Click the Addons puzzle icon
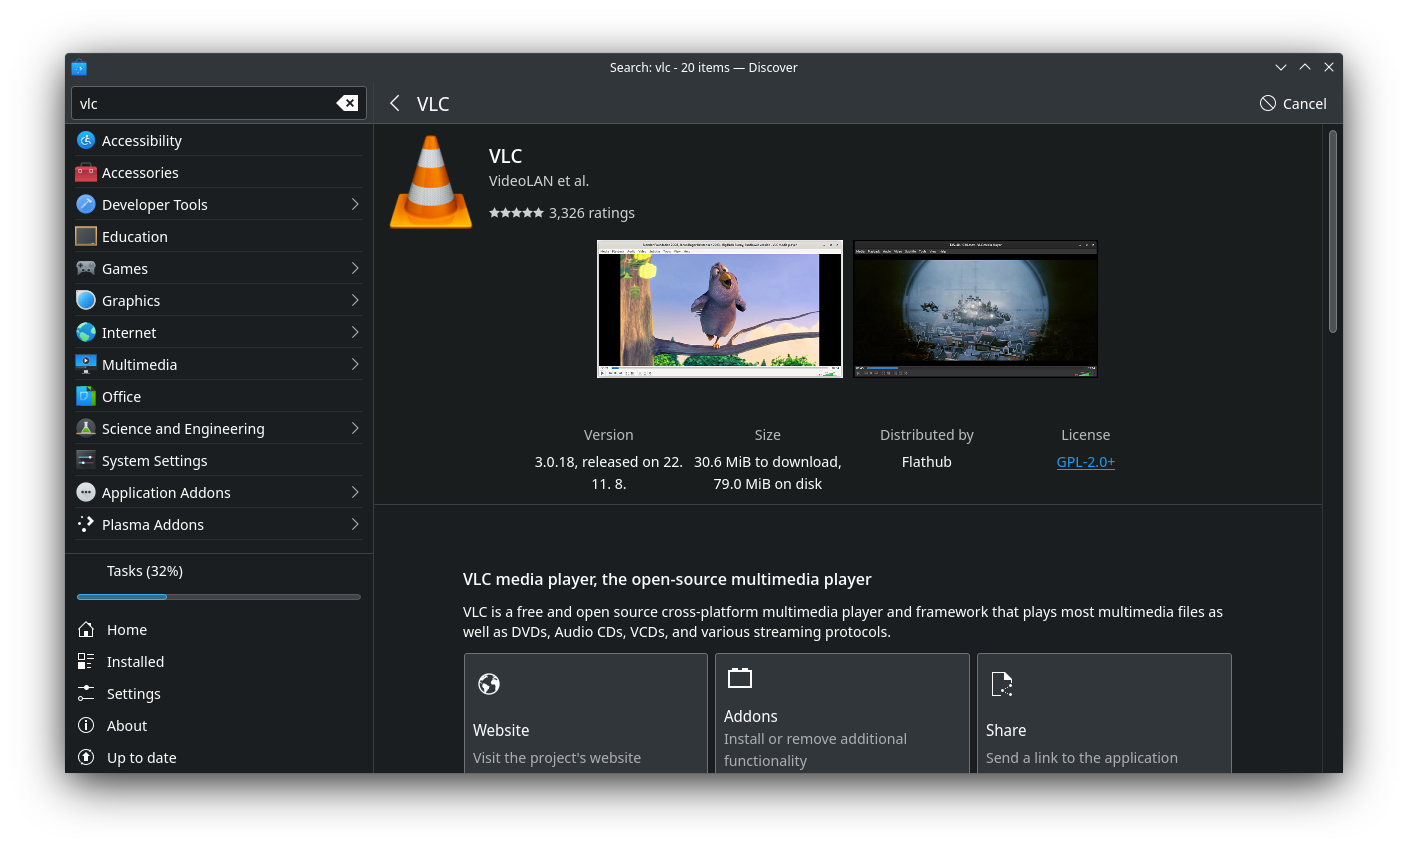1408x850 pixels. [x=740, y=678]
